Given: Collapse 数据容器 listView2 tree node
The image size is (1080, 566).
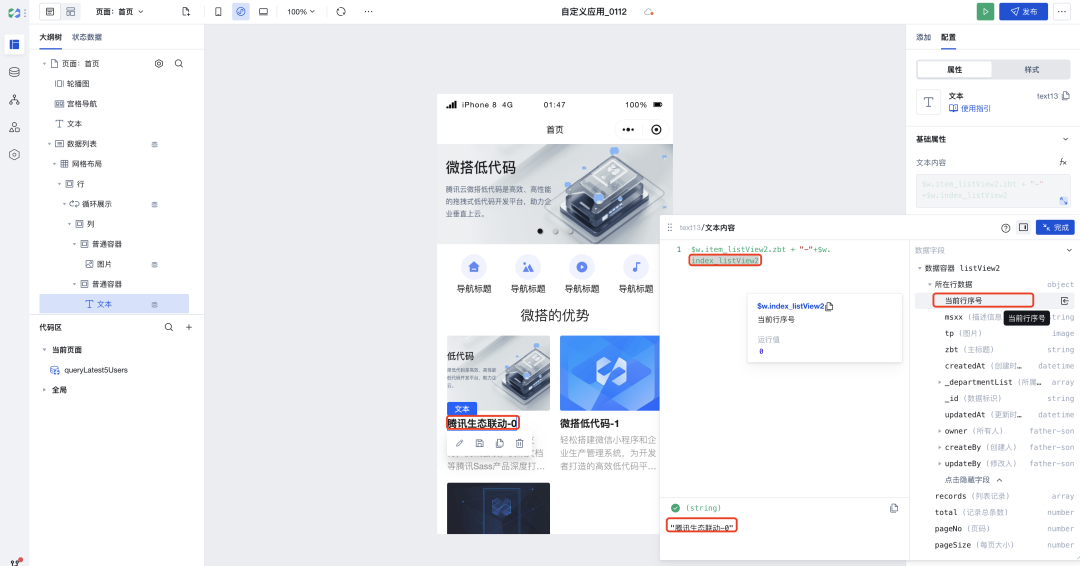Looking at the screenshot, I should (x=920, y=269).
